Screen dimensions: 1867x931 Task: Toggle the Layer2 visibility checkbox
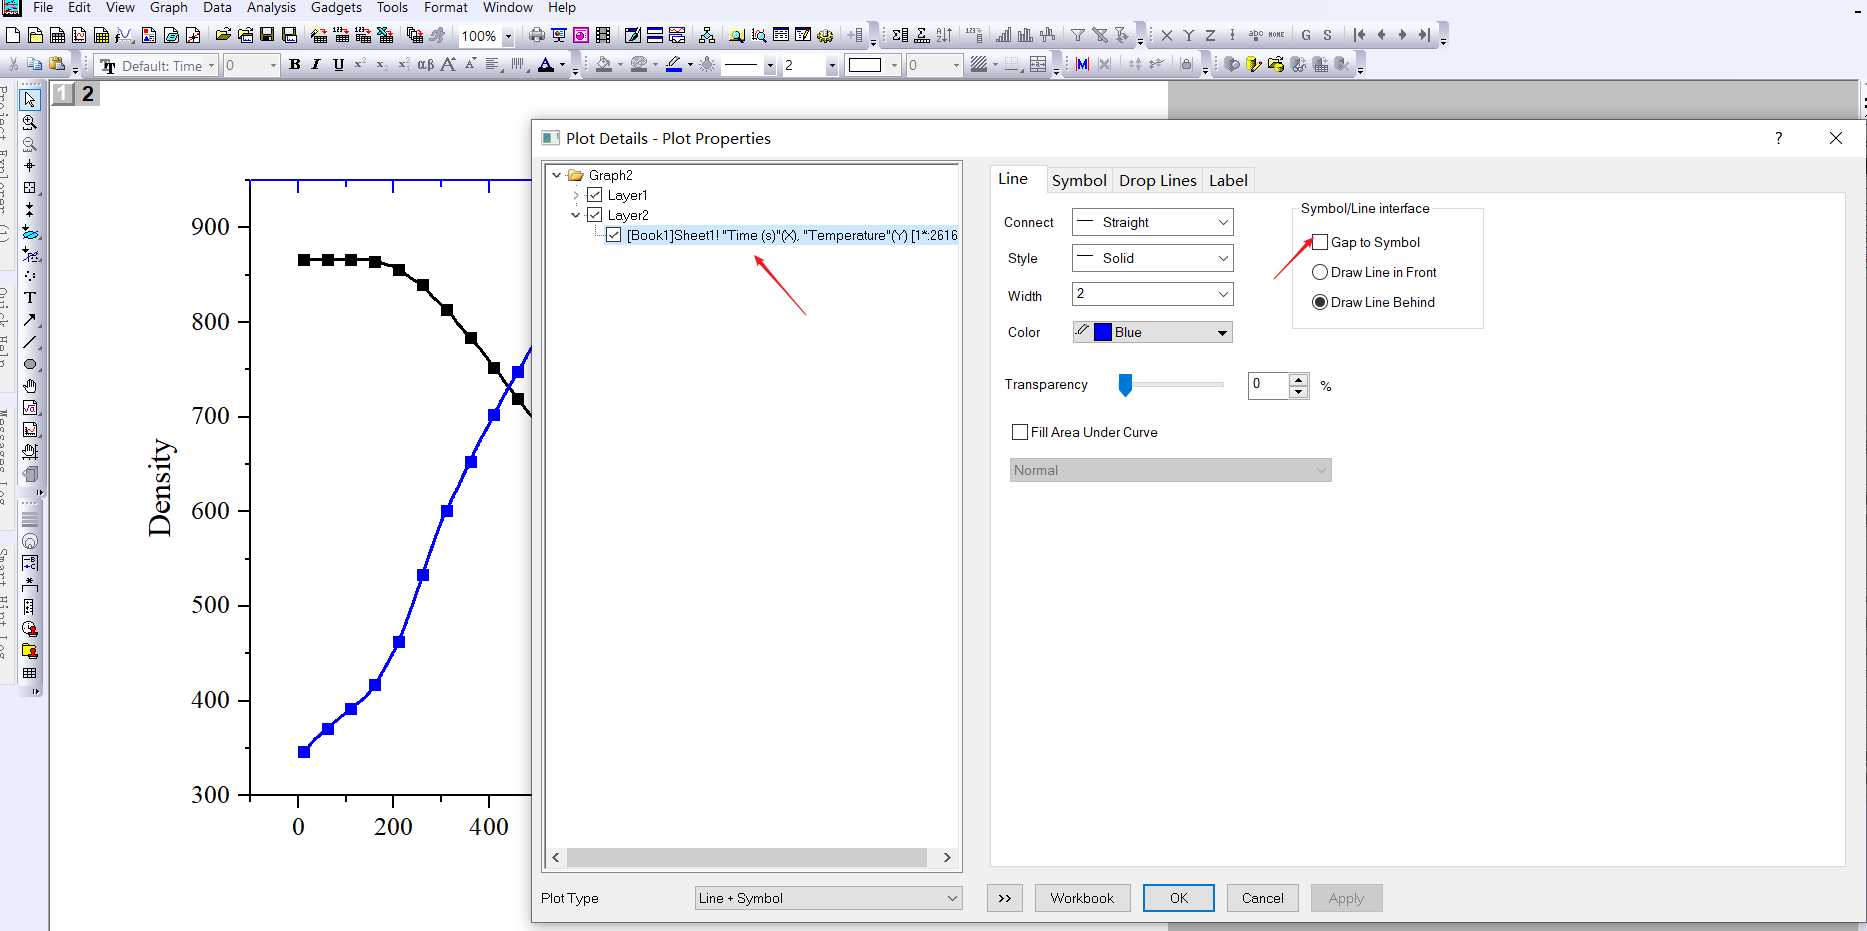tap(594, 215)
